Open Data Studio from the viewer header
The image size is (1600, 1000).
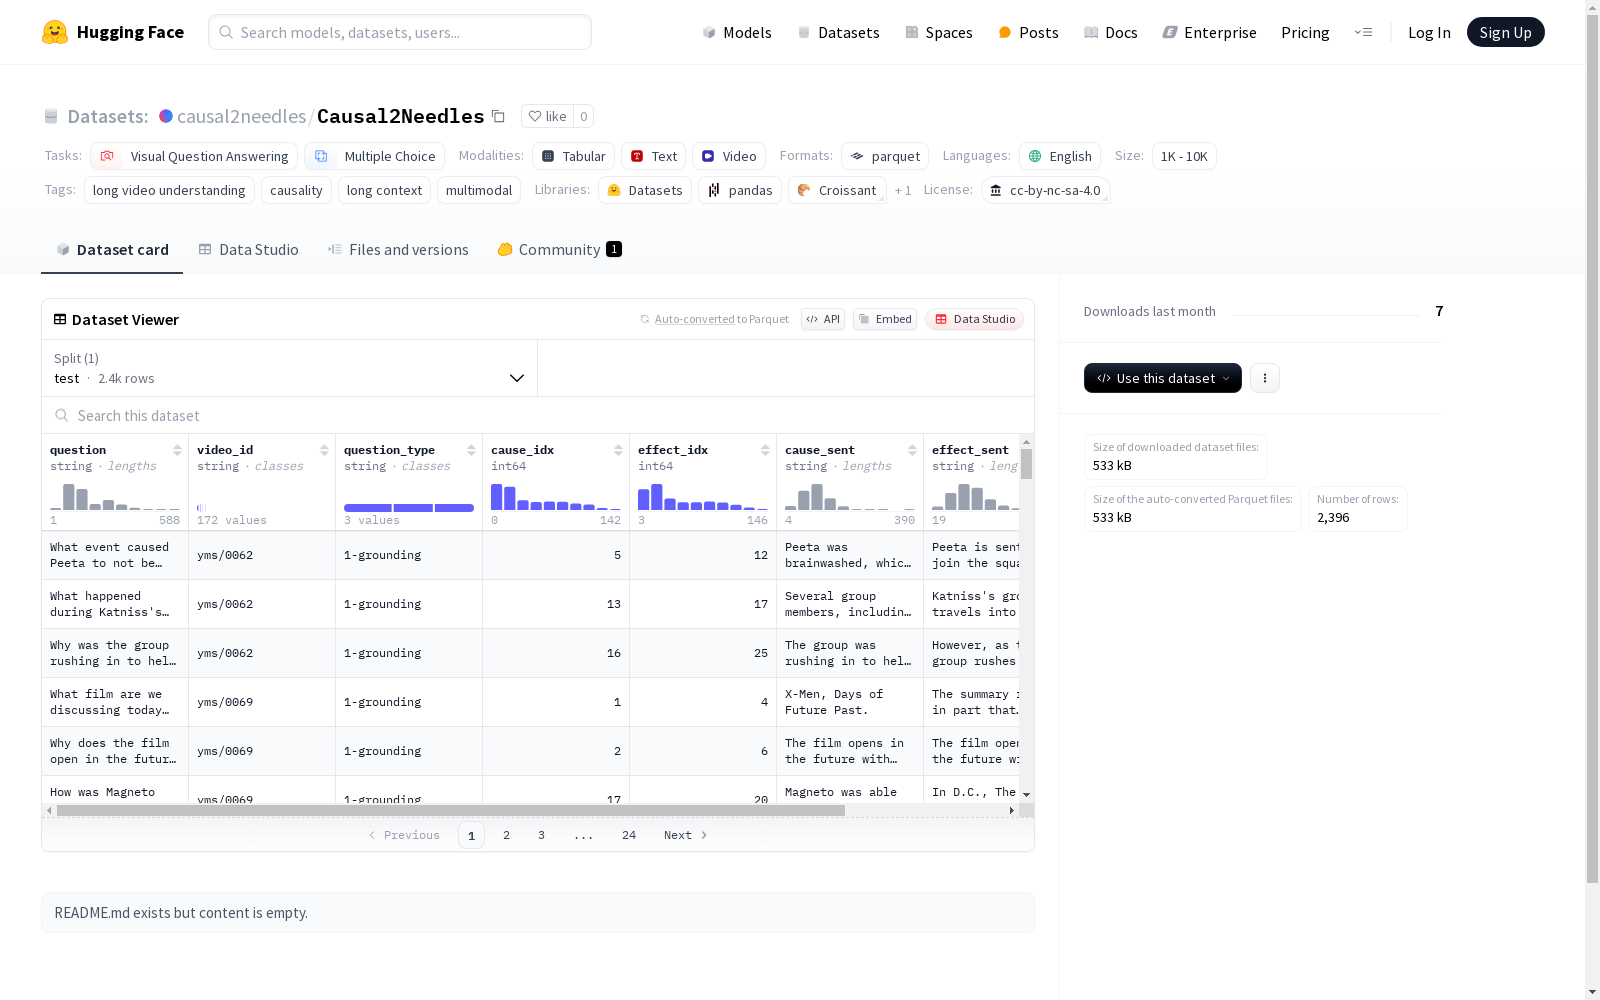point(975,319)
